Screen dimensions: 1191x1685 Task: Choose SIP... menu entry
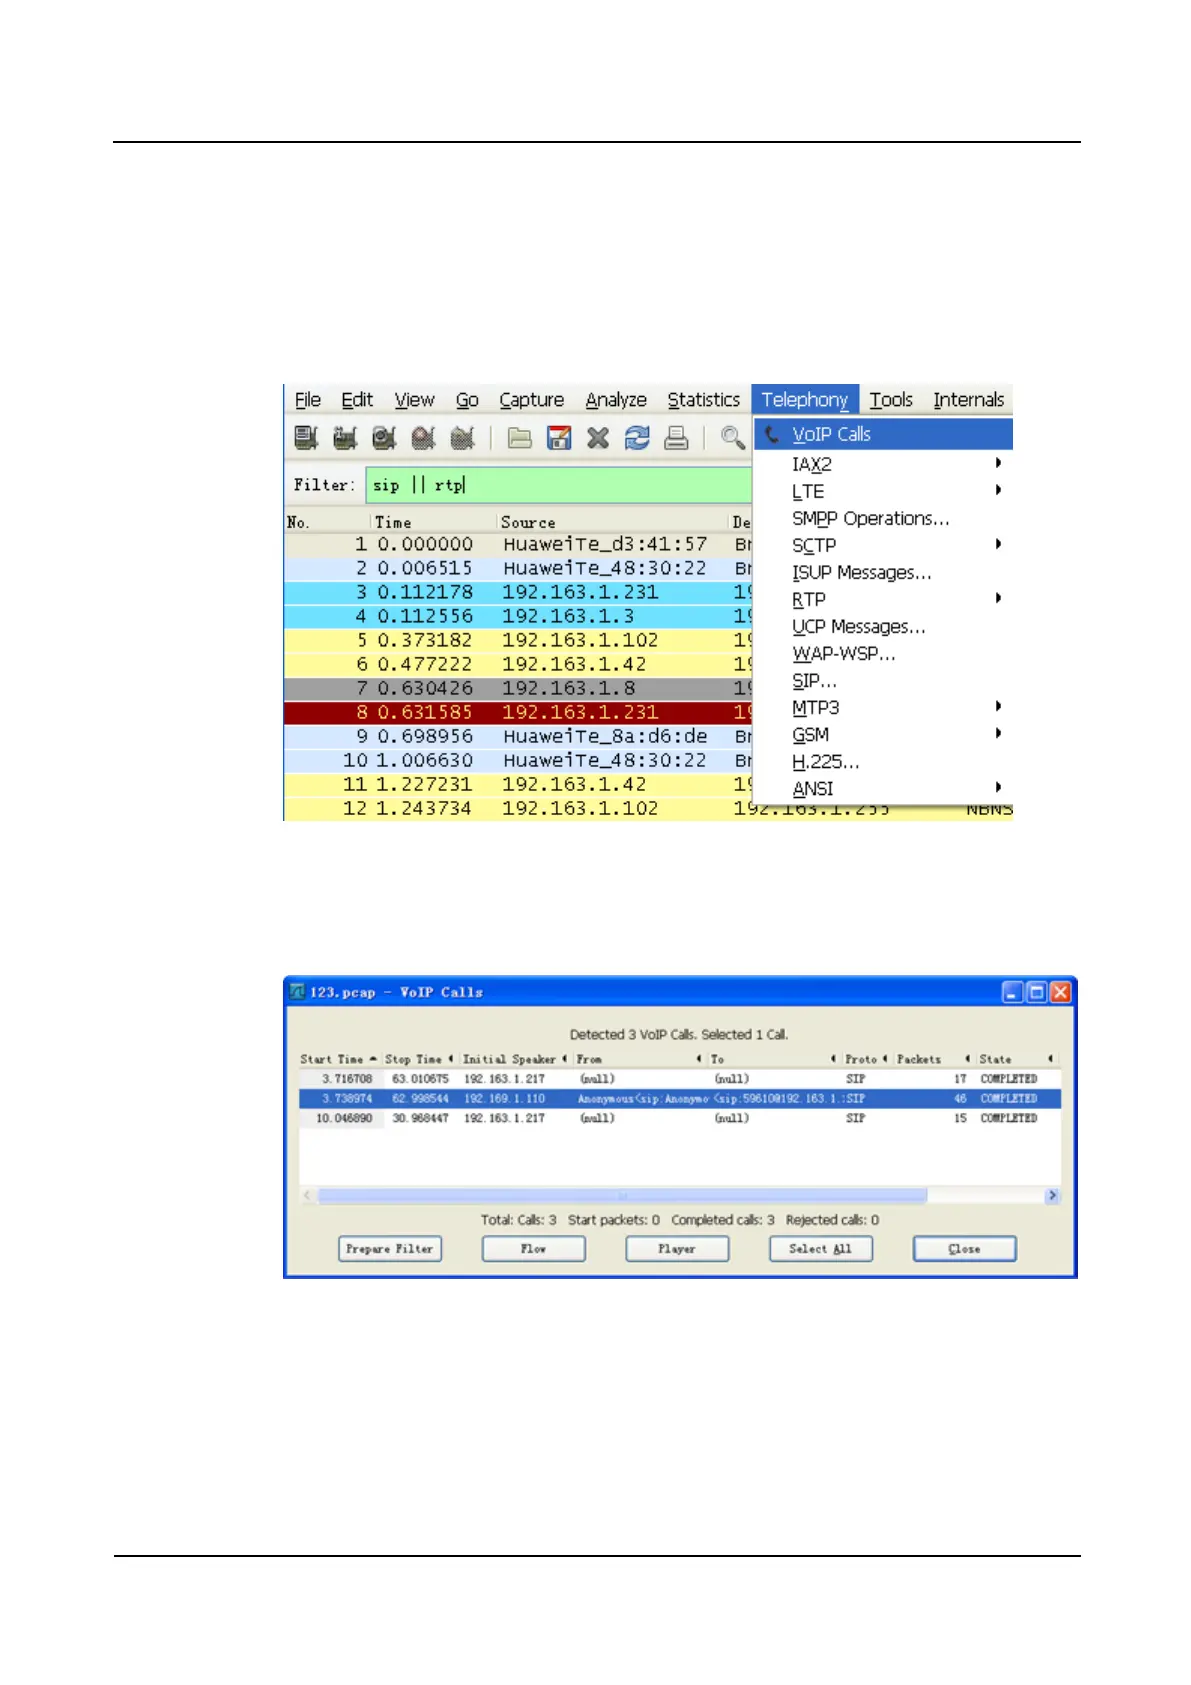(884, 680)
